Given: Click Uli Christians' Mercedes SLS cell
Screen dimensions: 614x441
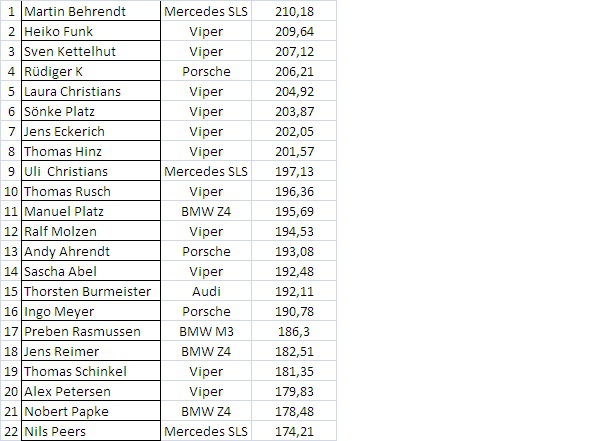Looking at the screenshot, I should (x=207, y=171).
